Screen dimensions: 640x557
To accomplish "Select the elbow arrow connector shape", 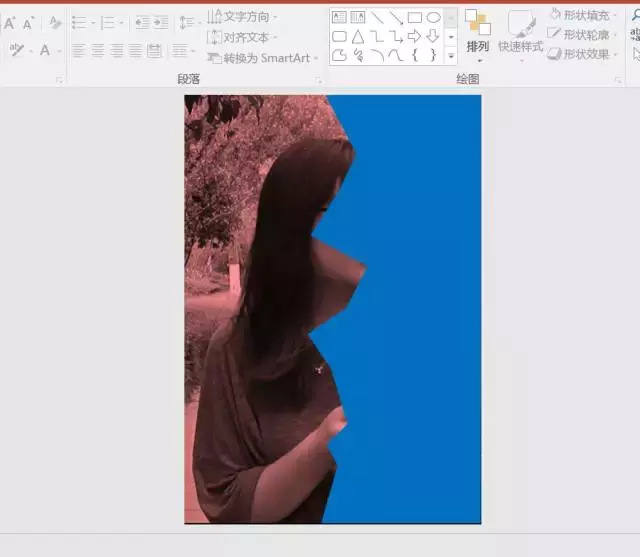I will [396, 36].
